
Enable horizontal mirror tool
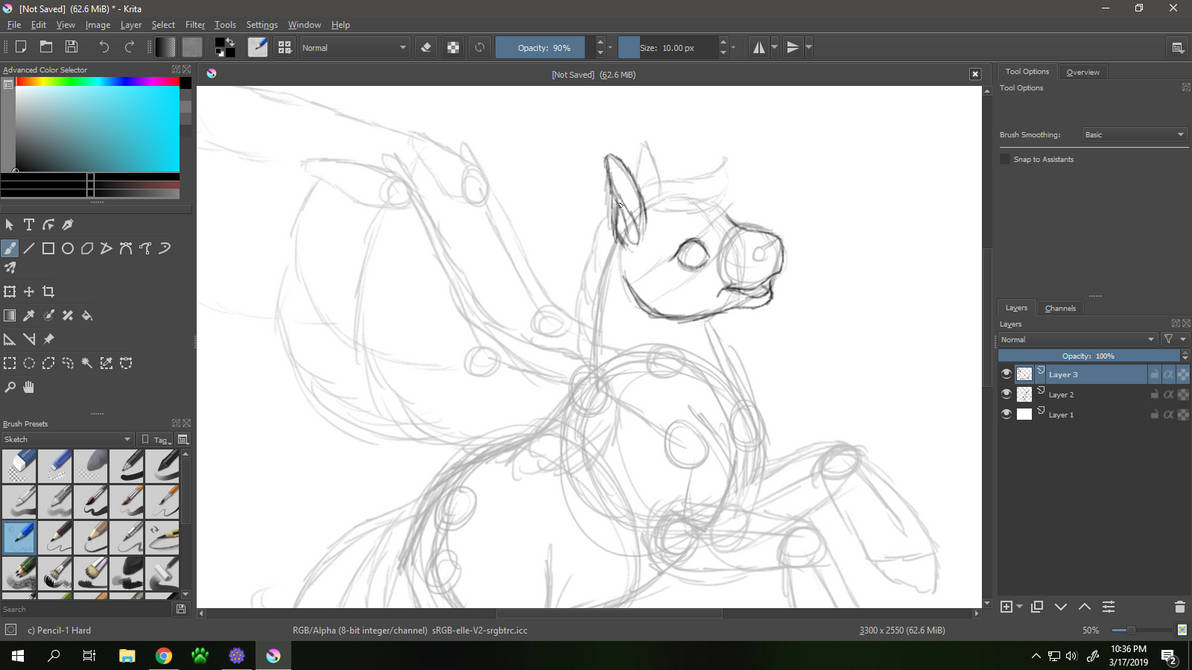point(759,47)
